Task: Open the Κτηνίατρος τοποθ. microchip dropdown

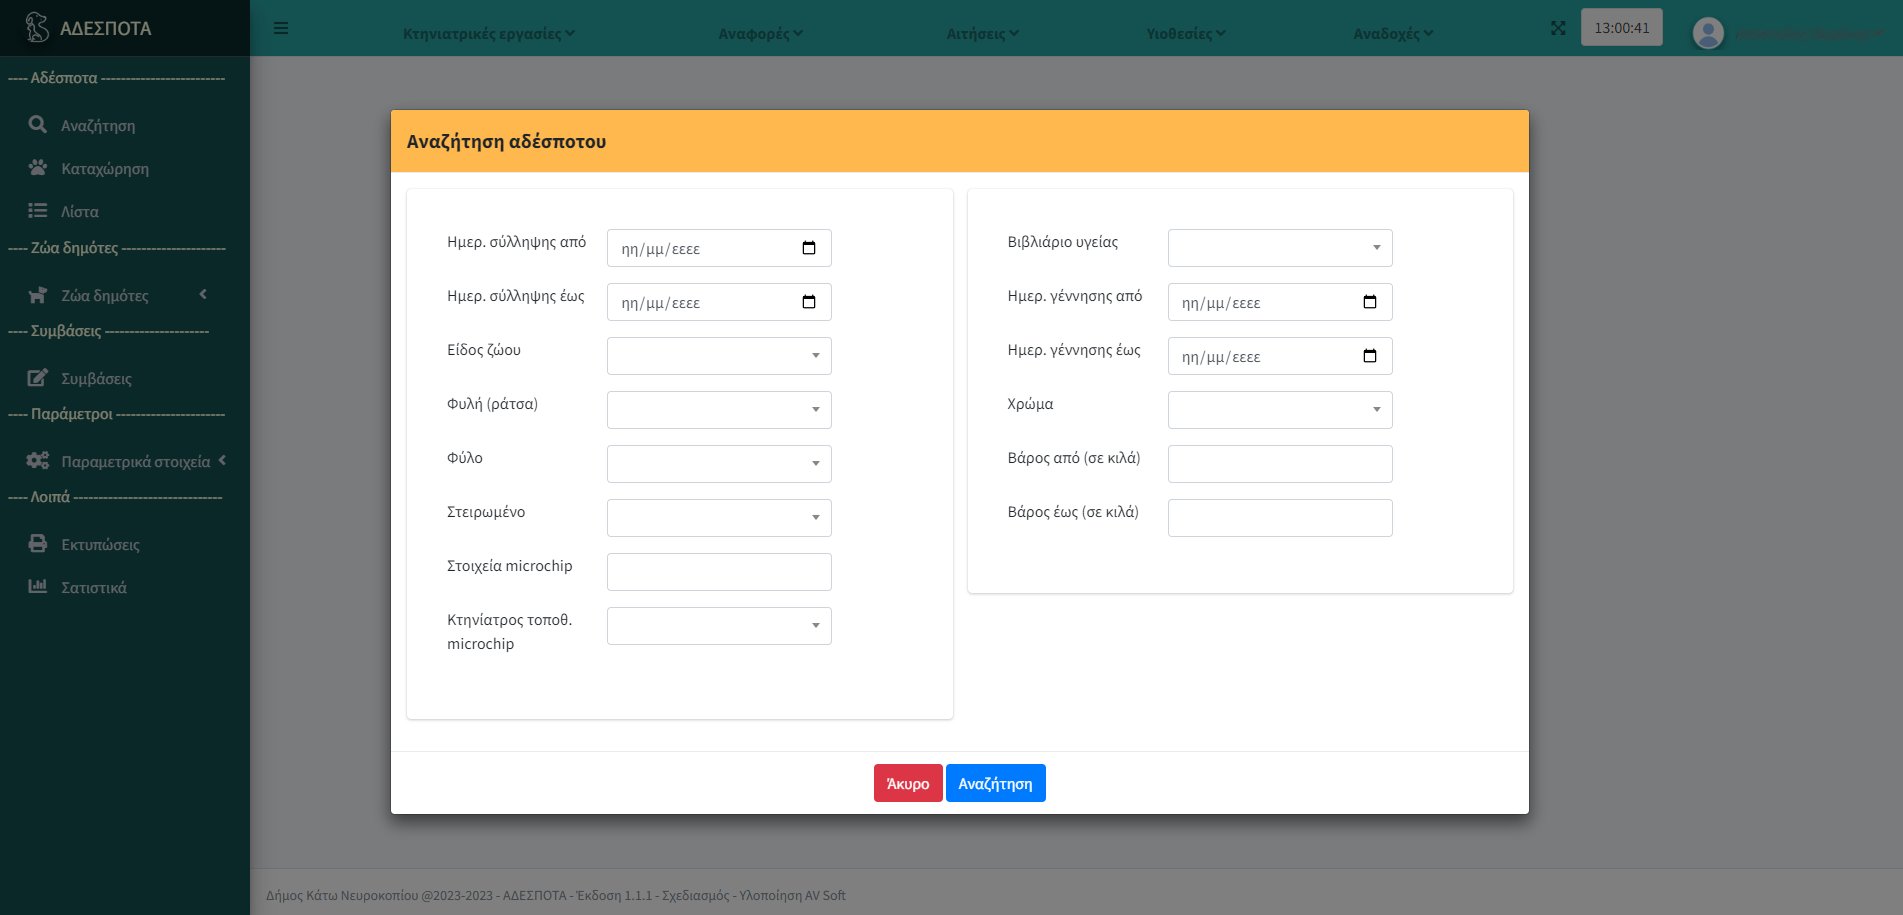Action: pos(719,626)
